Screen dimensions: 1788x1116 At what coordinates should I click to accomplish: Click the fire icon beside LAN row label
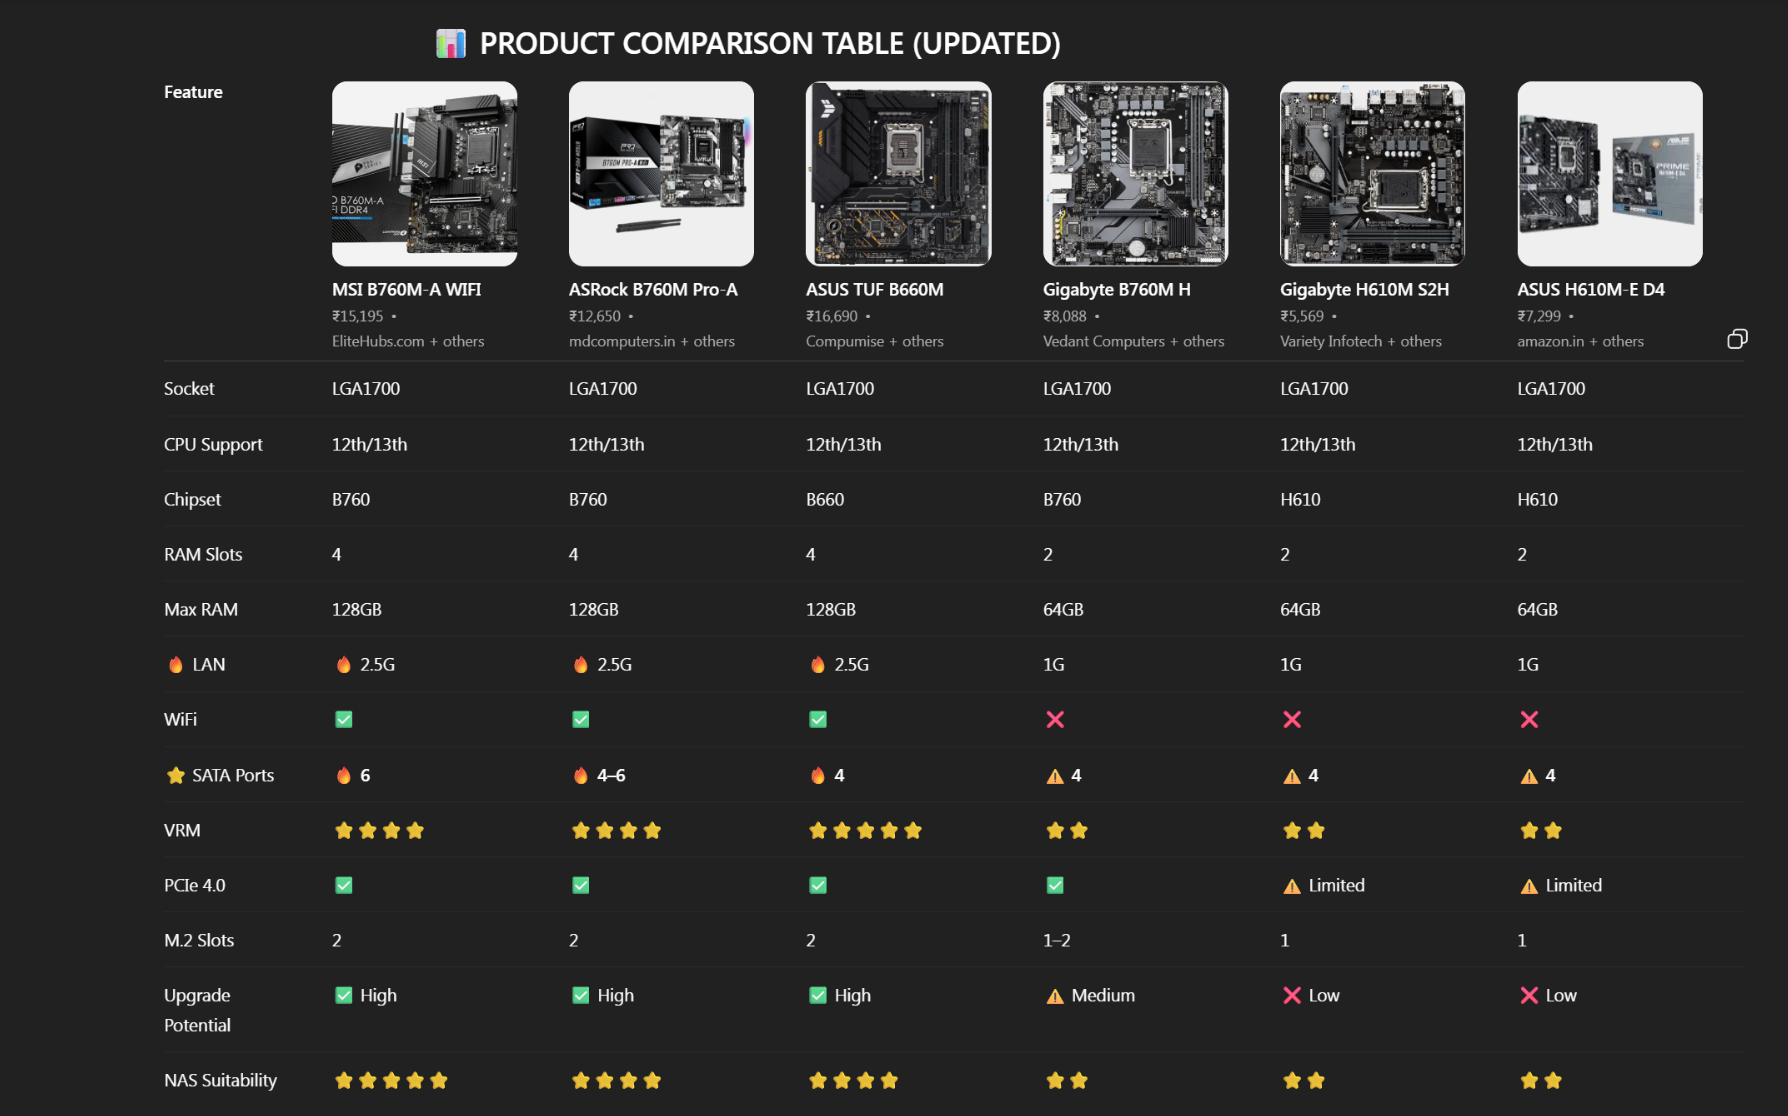[176, 665]
